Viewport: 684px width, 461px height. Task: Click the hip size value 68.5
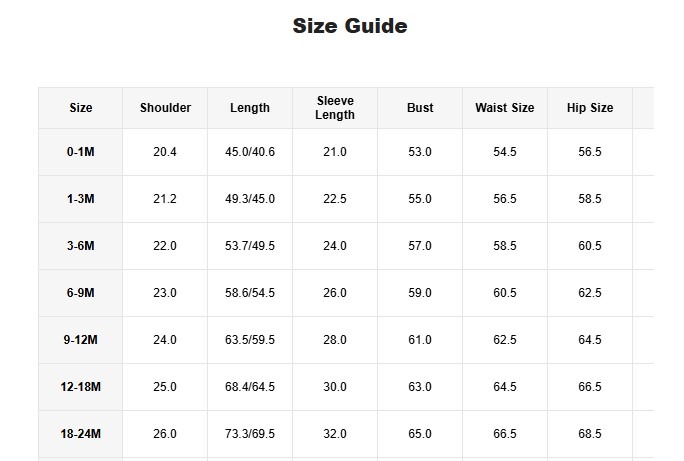point(590,434)
